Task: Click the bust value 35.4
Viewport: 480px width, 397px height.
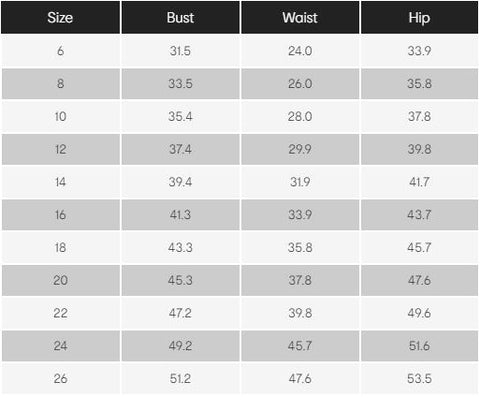Action: point(180,116)
